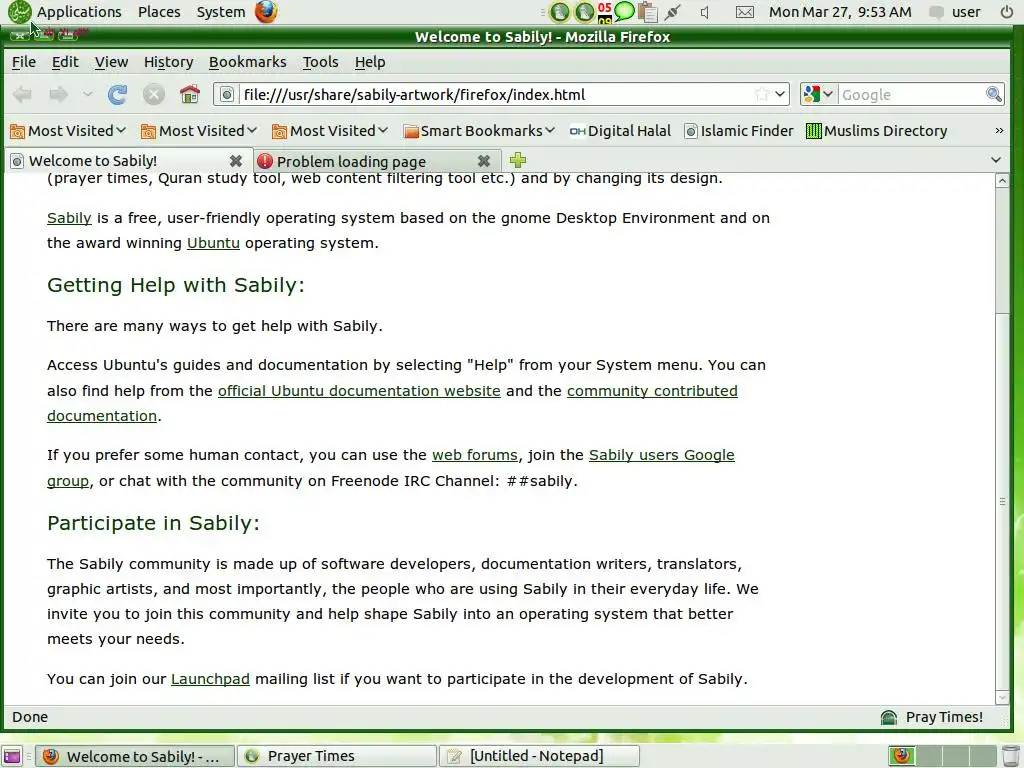Open the Digital Halal bookmark
This screenshot has height=768, width=1024.
pos(620,131)
